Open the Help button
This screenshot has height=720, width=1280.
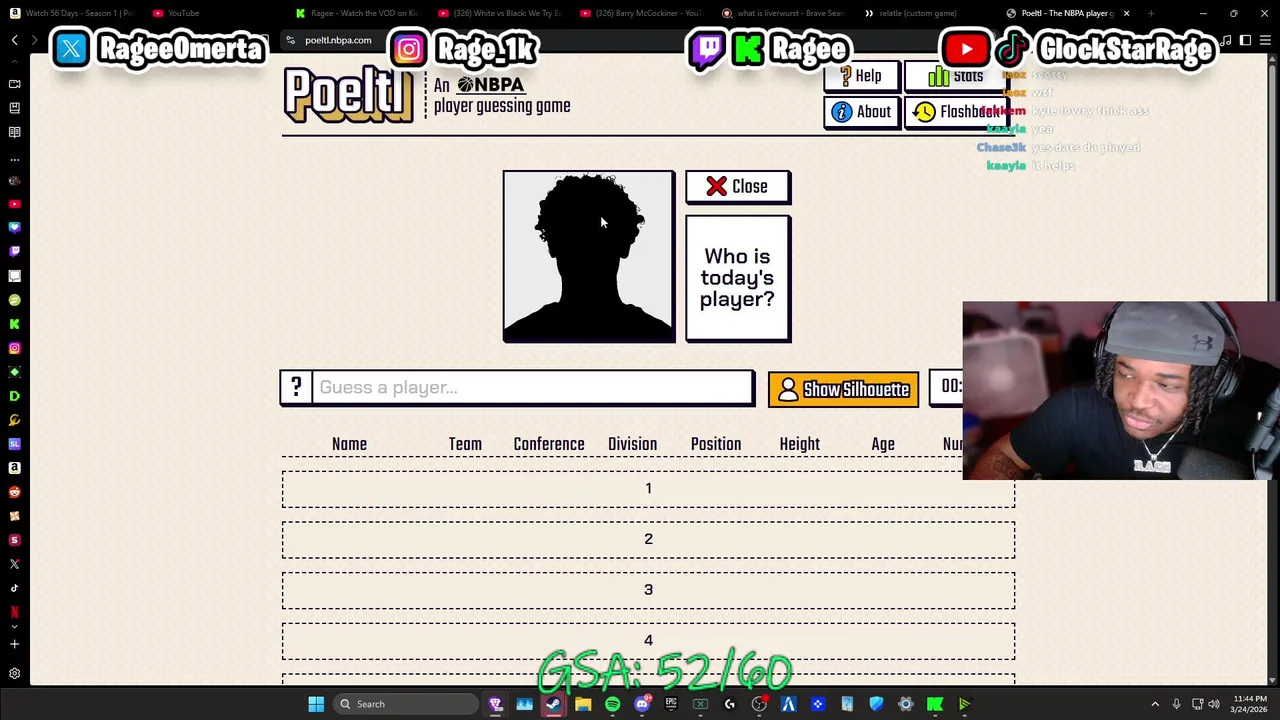pos(862,77)
